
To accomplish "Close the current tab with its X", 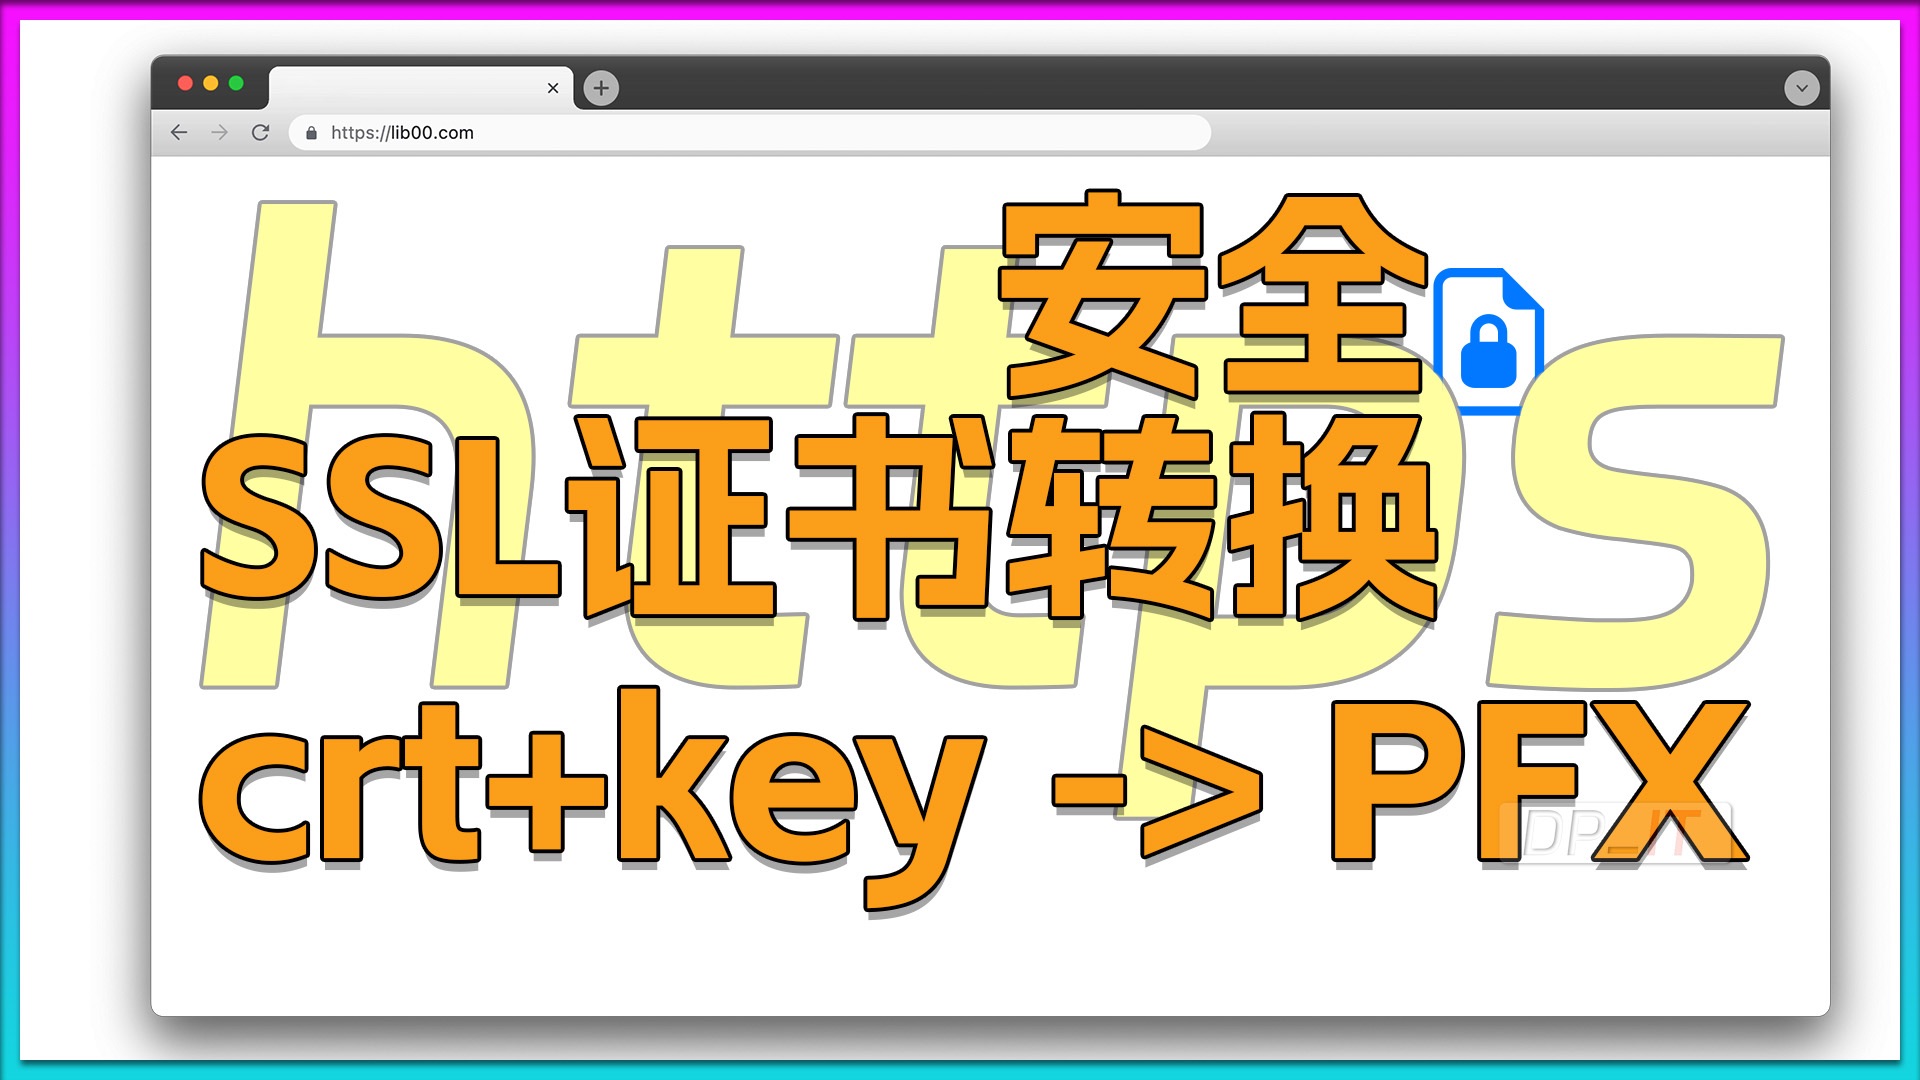I will [553, 88].
